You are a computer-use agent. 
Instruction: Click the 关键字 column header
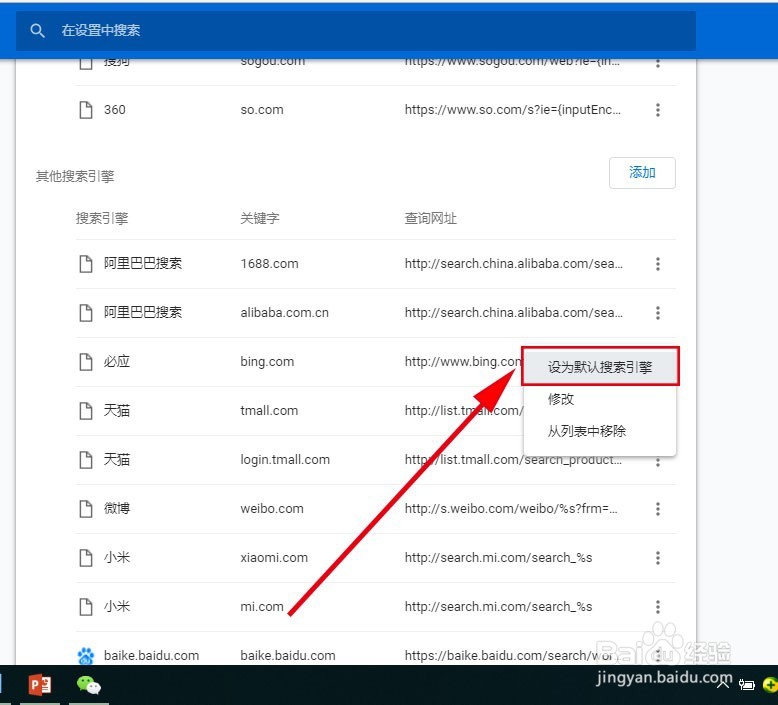point(259,219)
